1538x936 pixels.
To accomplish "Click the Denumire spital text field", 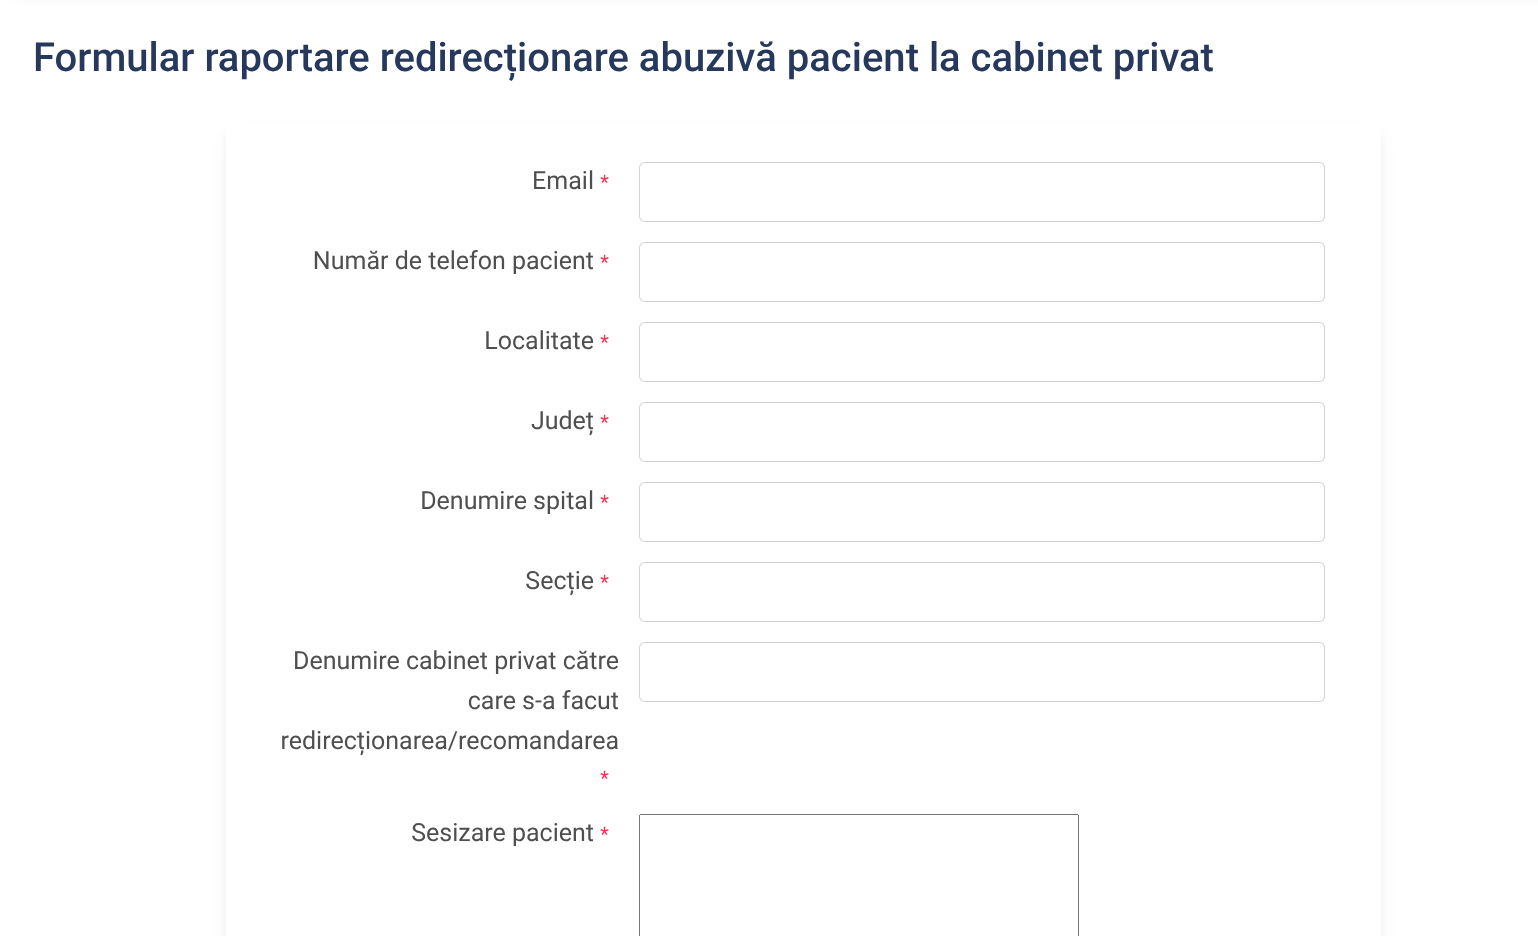I will pos(981,512).
